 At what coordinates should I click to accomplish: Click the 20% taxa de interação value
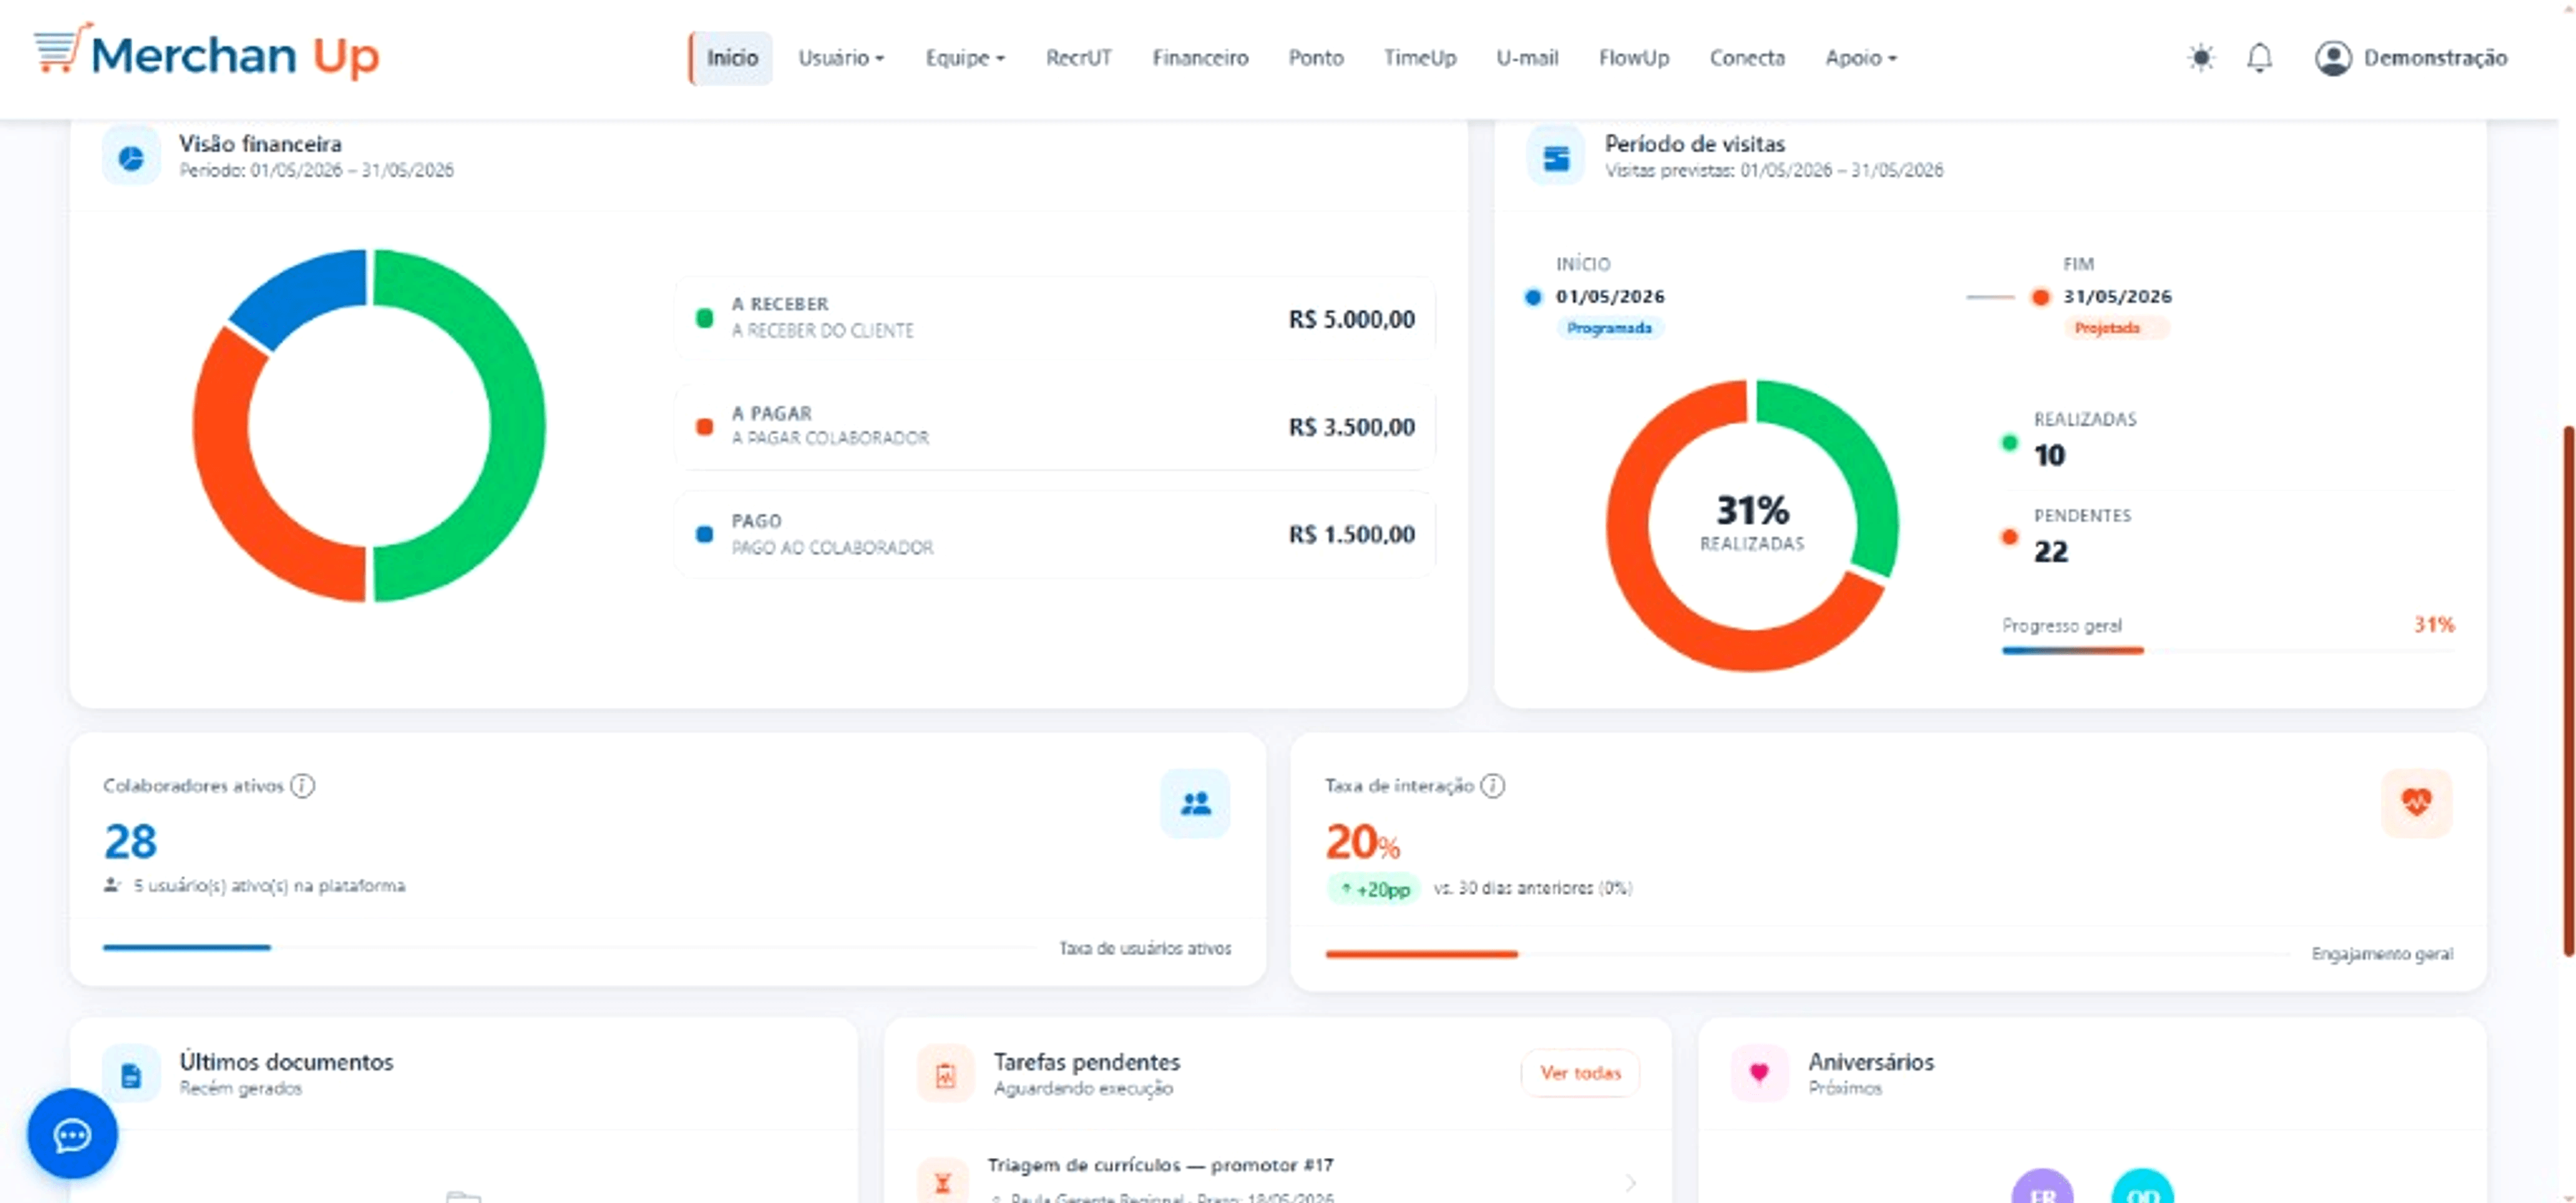tap(1362, 842)
